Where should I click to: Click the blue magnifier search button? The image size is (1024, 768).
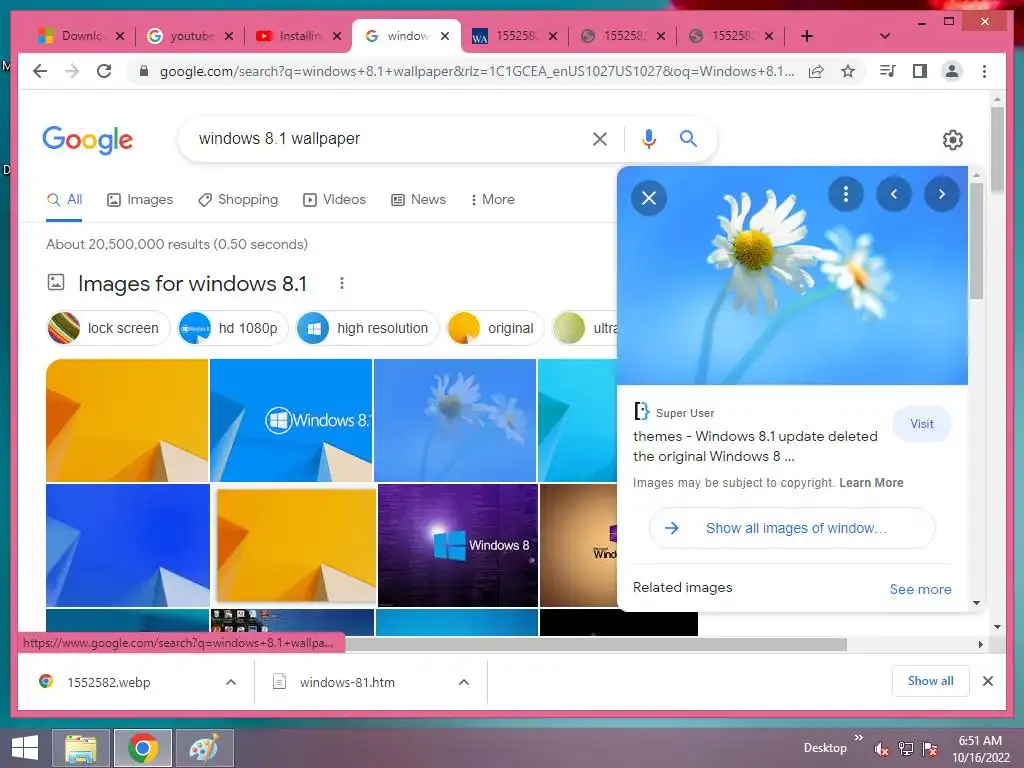coord(688,138)
